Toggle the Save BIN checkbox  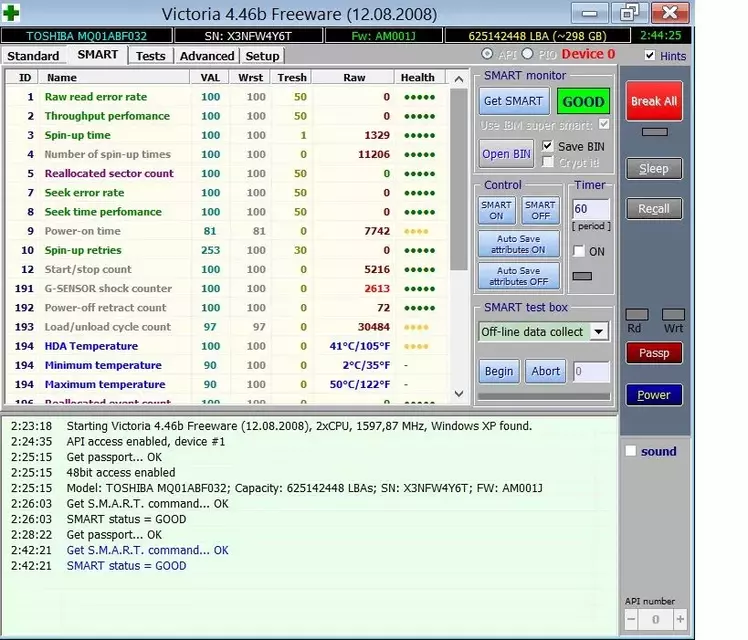[x=547, y=146]
